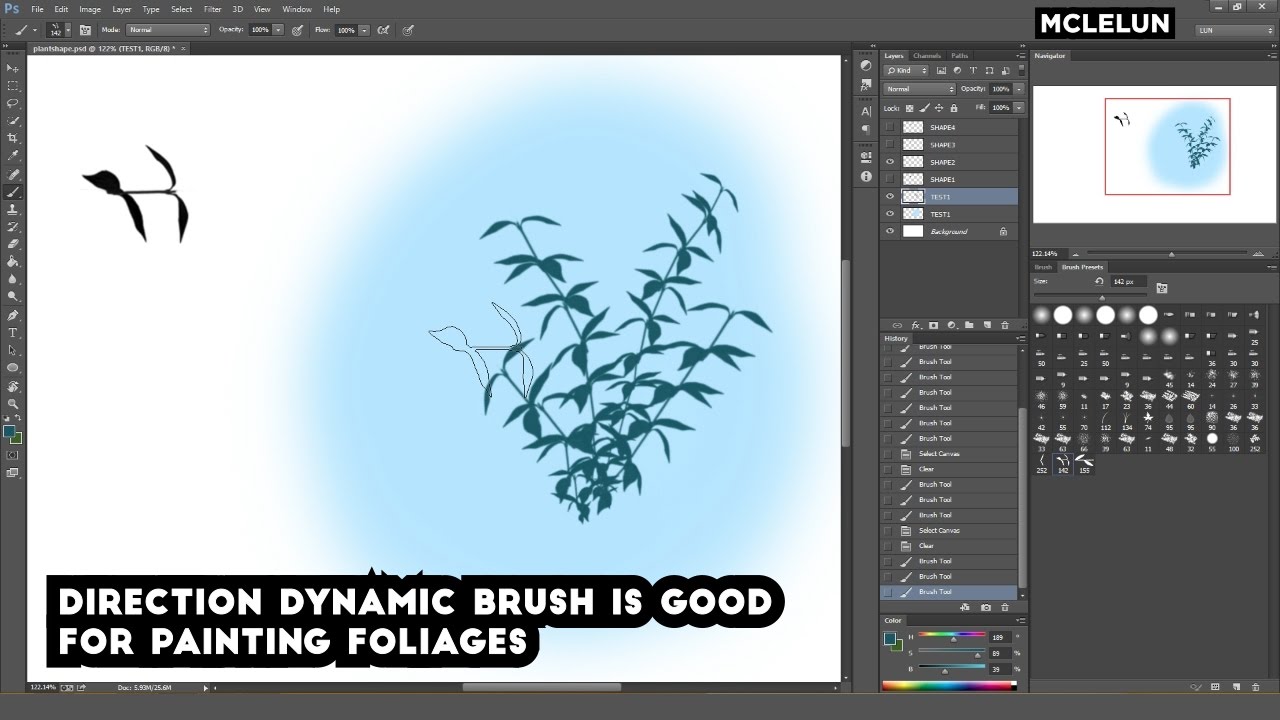
Task: Select the Crop tool
Action: (13, 138)
